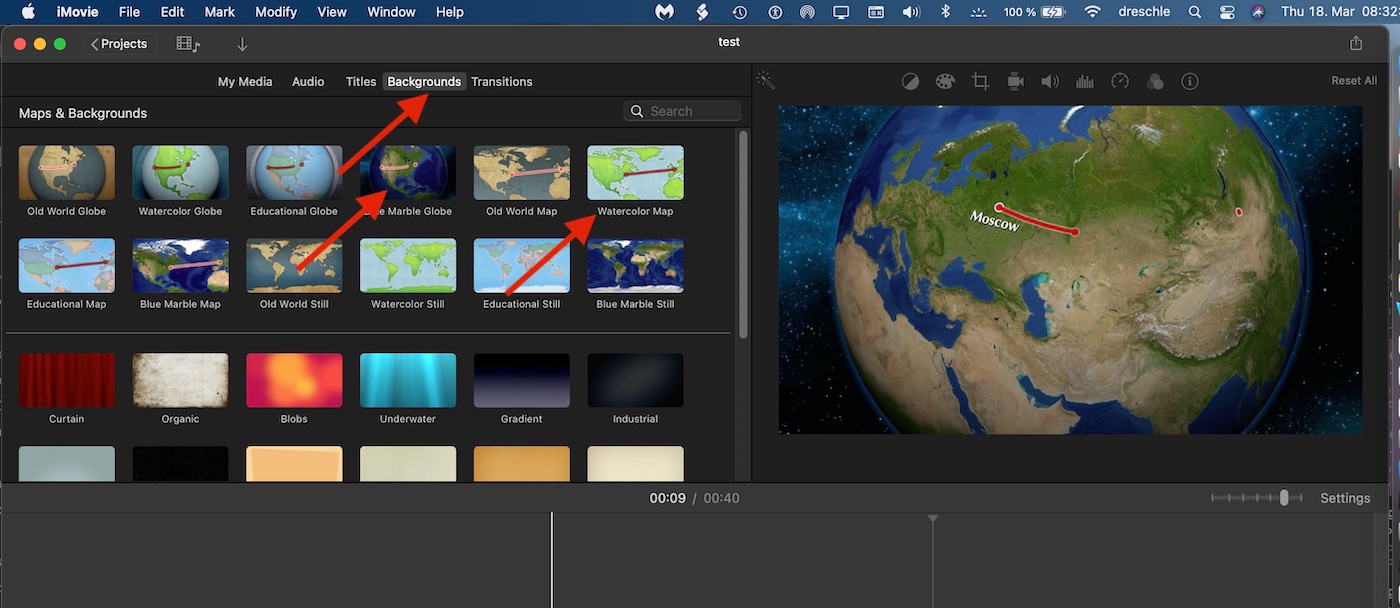This screenshot has width=1400, height=608.
Task: Open the timeline Settings popover
Action: [x=1345, y=498]
